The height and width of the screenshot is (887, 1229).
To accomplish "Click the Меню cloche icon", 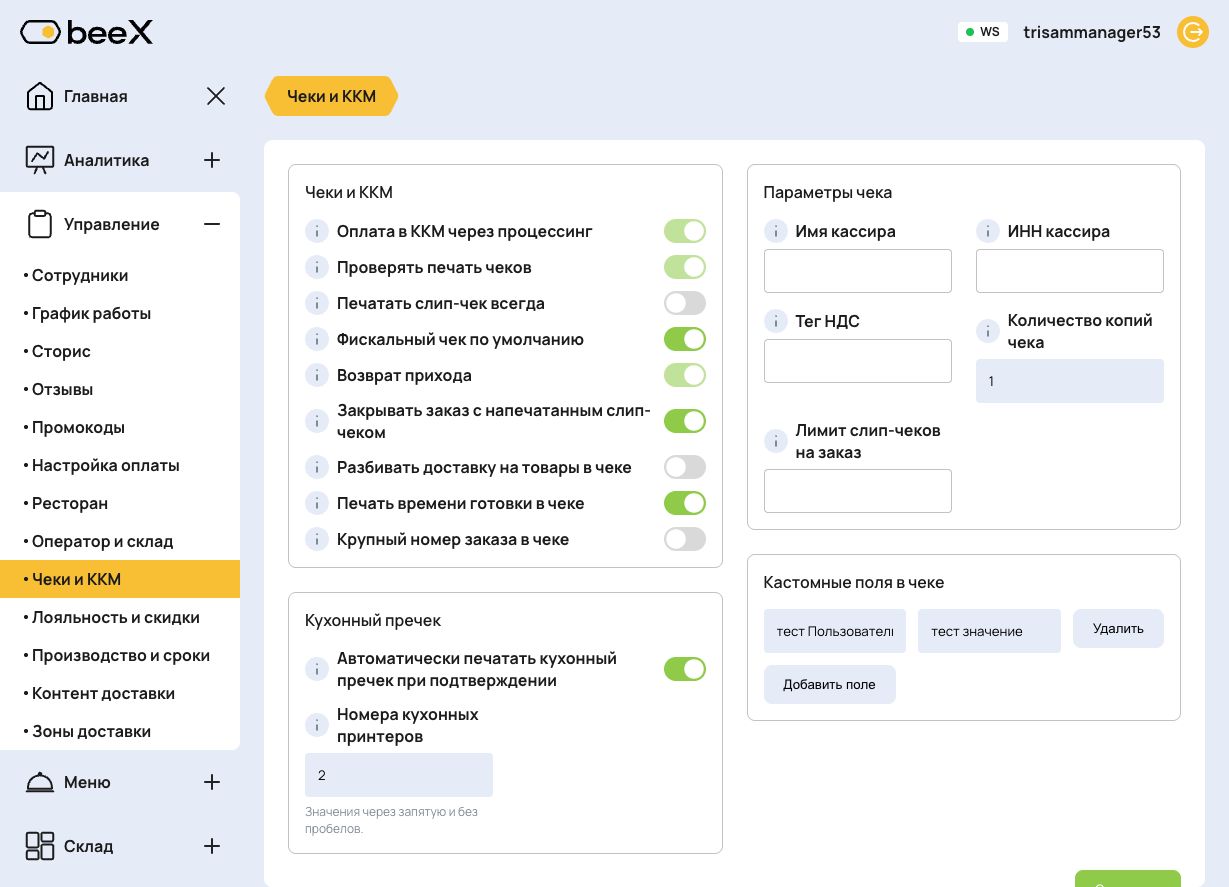I will click(40, 782).
